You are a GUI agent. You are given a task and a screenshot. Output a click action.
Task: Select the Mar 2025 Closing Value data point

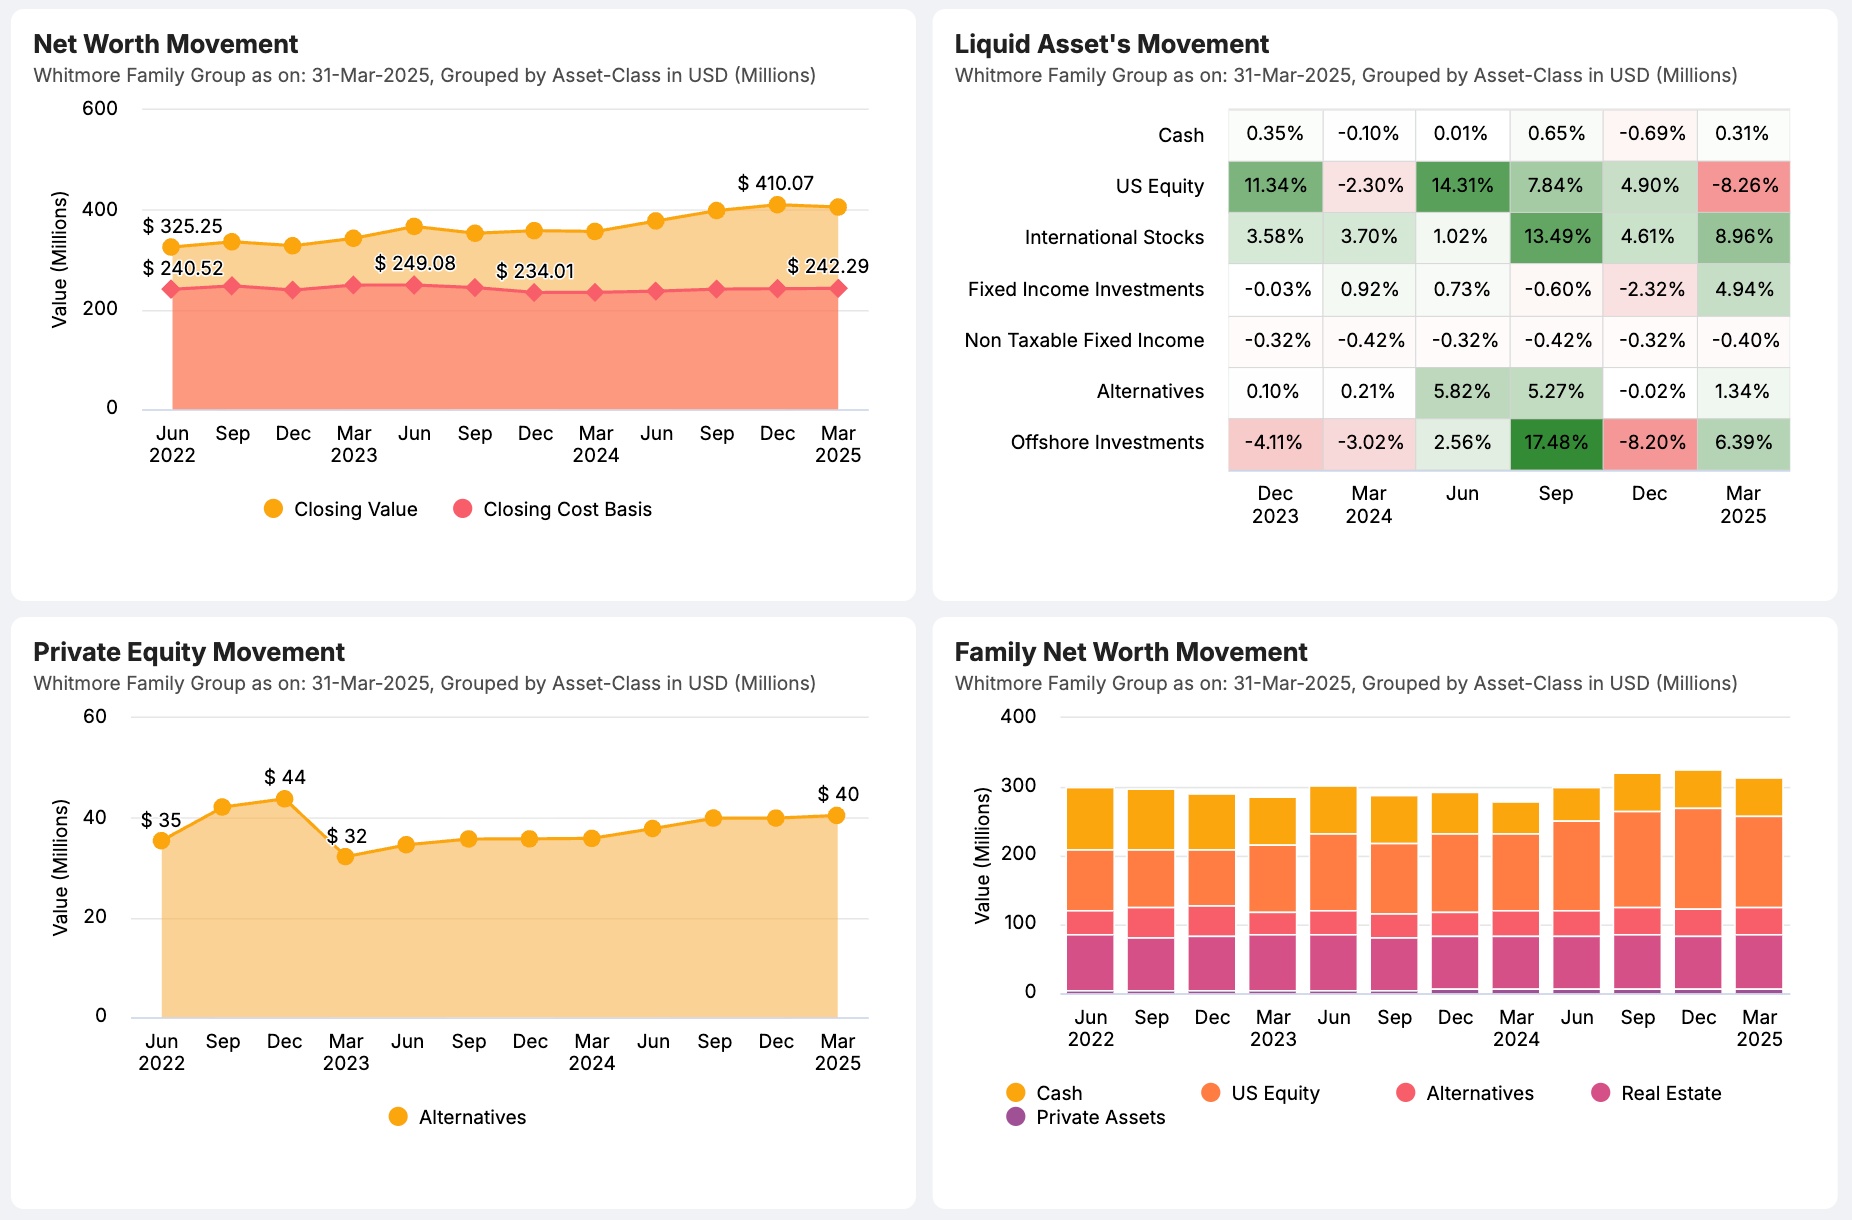coord(838,207)
